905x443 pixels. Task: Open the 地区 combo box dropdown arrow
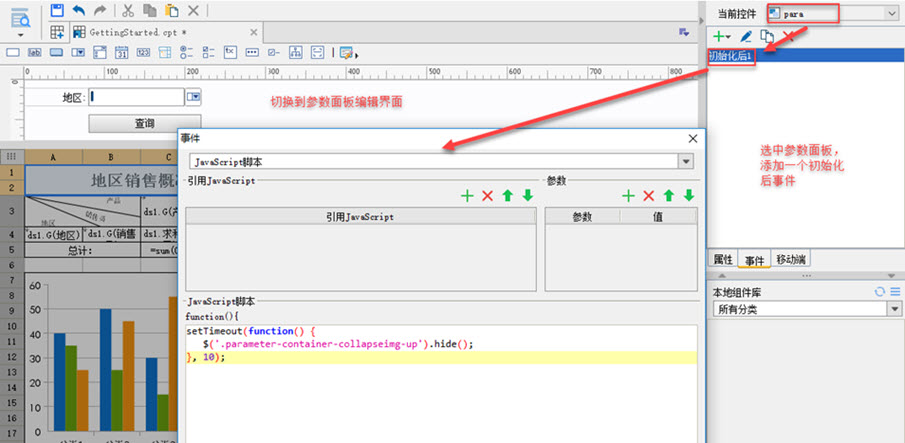pyautogui.click(x=193, y=97)
